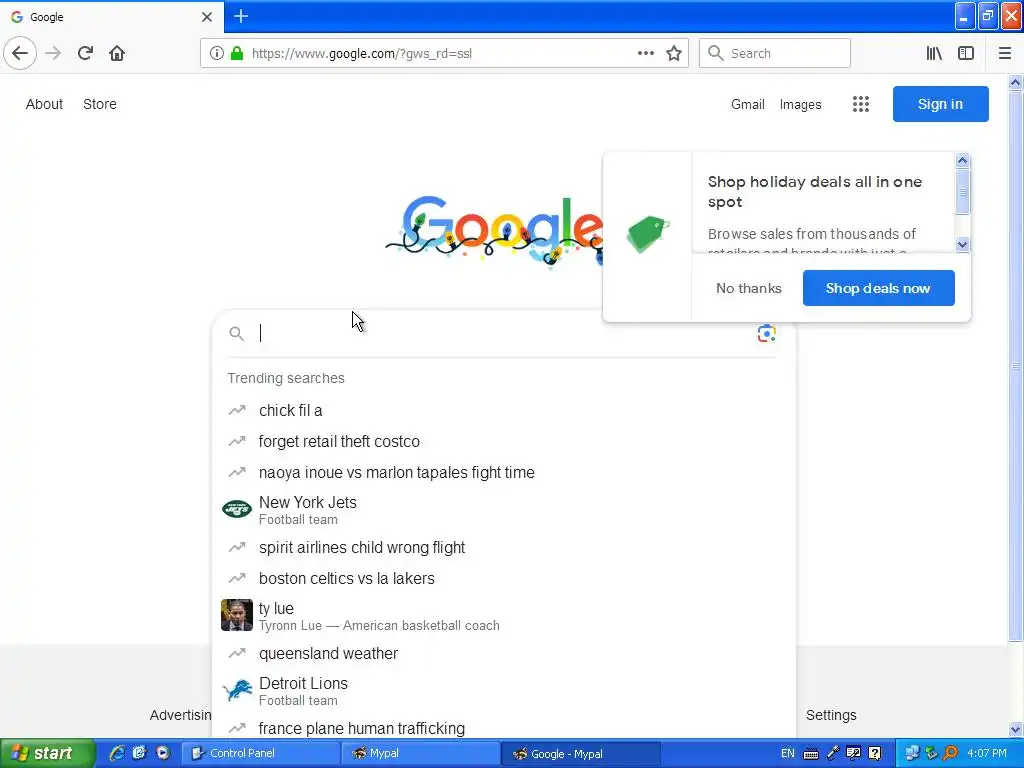Click the network computers tray icon
Screen dimensions: 1024x768
click(x=912, y=754)
